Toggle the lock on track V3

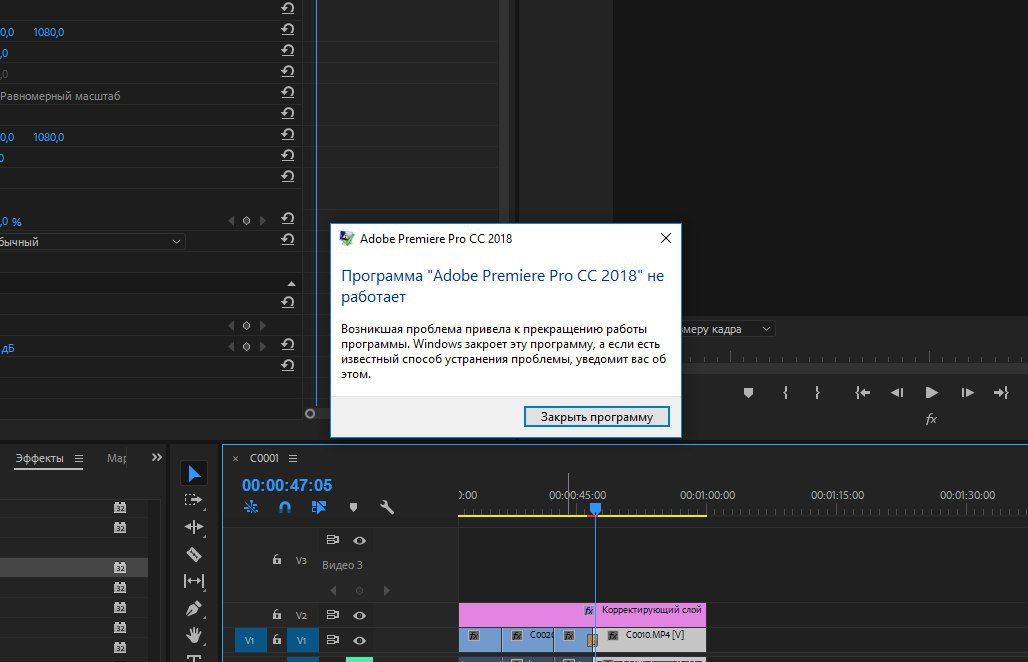coord(277,559)
